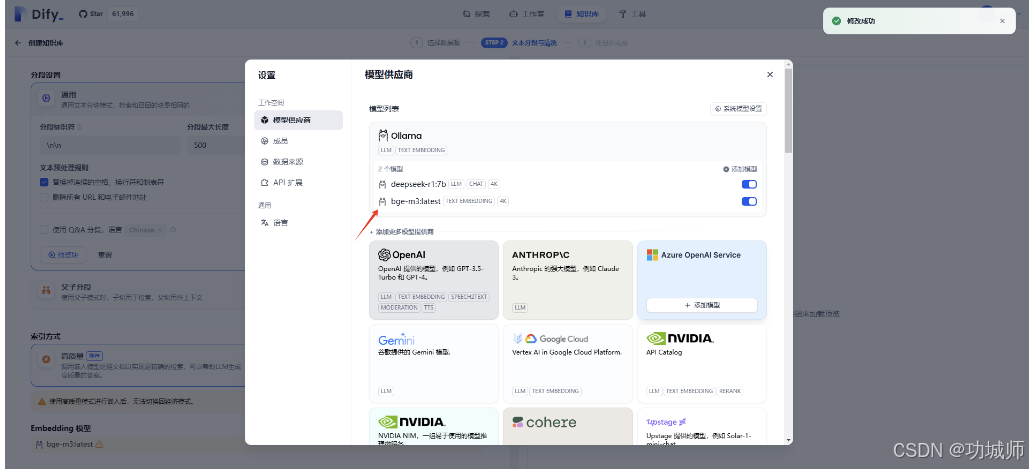
Task: Select the OpenAI provider card
Action: pos(434,279)
